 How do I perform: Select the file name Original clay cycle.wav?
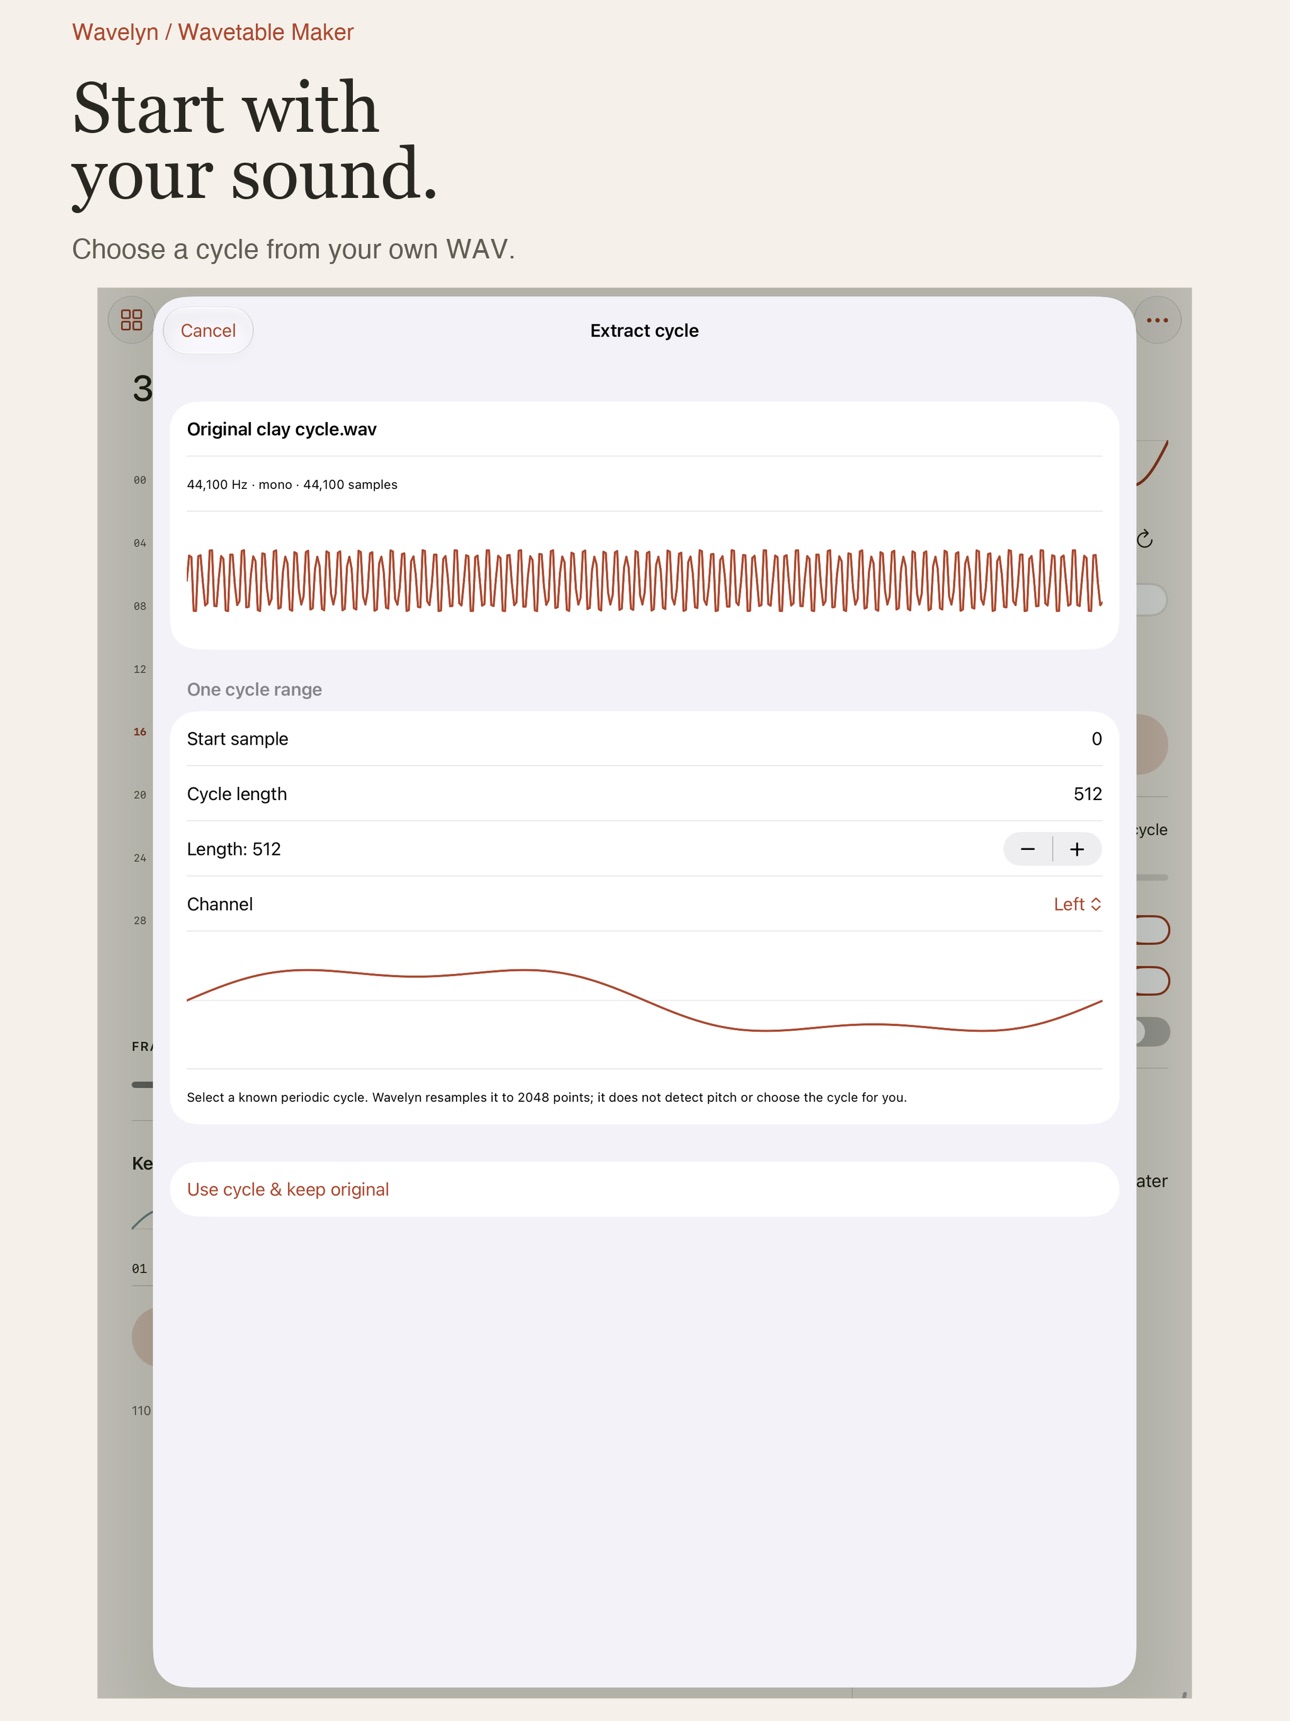tap(282, 429)
